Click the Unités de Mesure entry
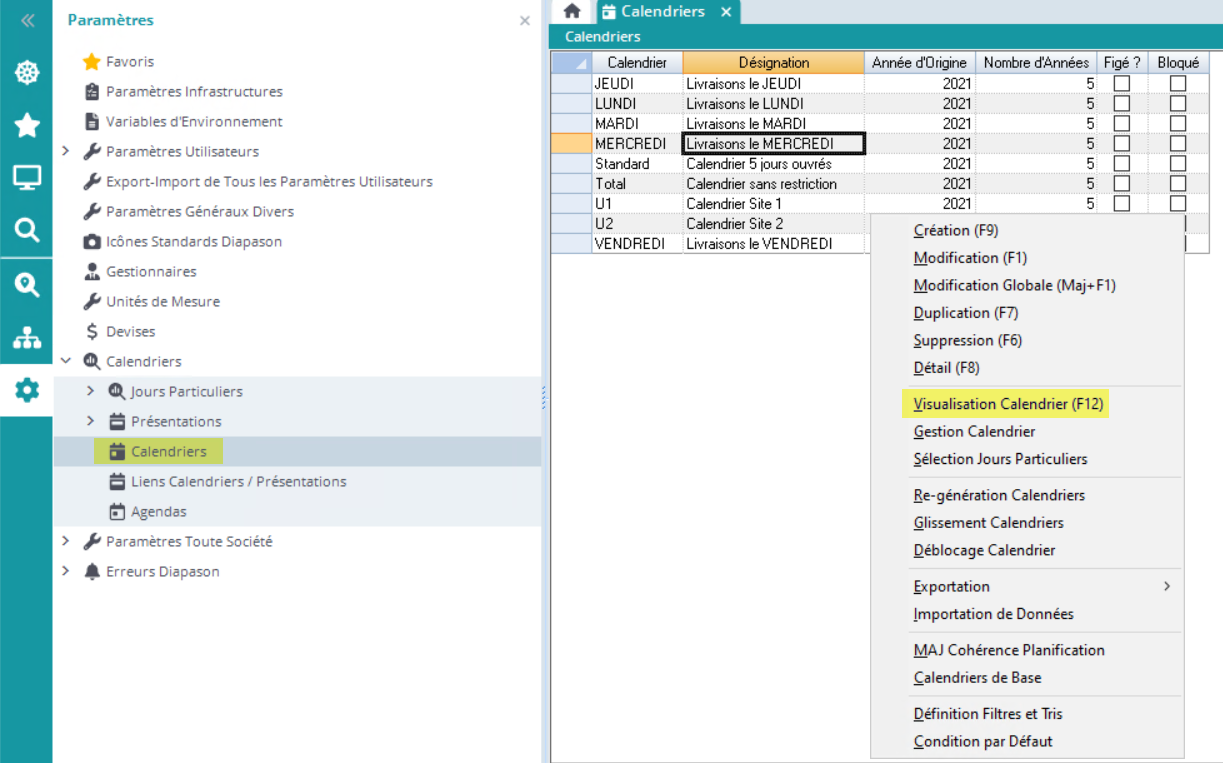Screen dimensions: 1223x763 pos(162,301)
